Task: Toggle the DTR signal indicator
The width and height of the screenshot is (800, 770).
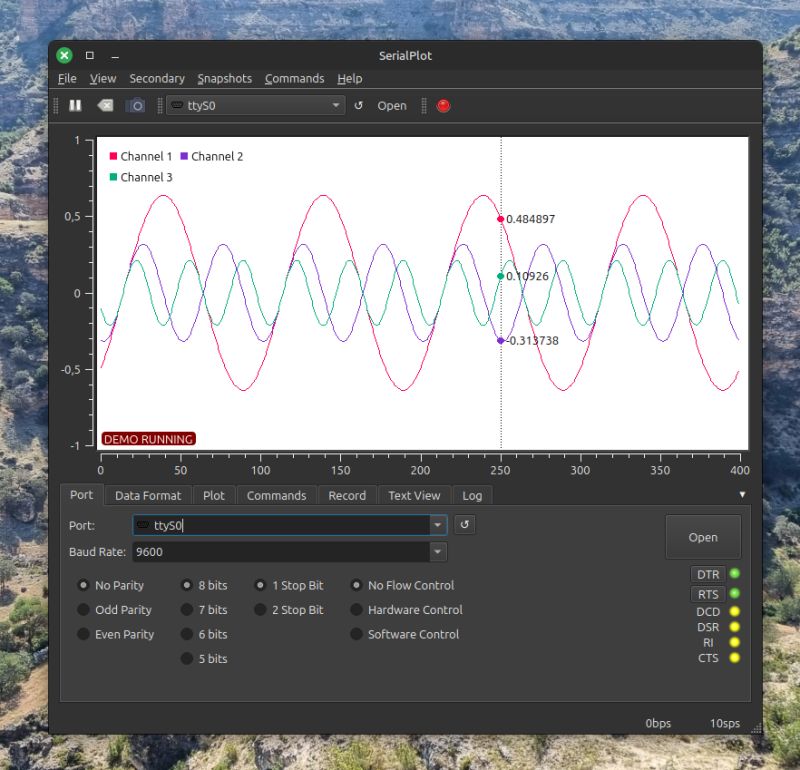Action: pos(708,574)
